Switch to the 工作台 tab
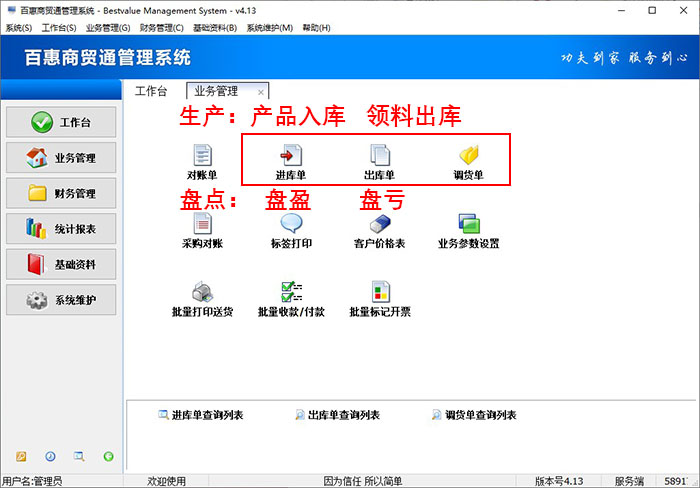This screenshot has height=488, width=700. [x=151, y=91]
